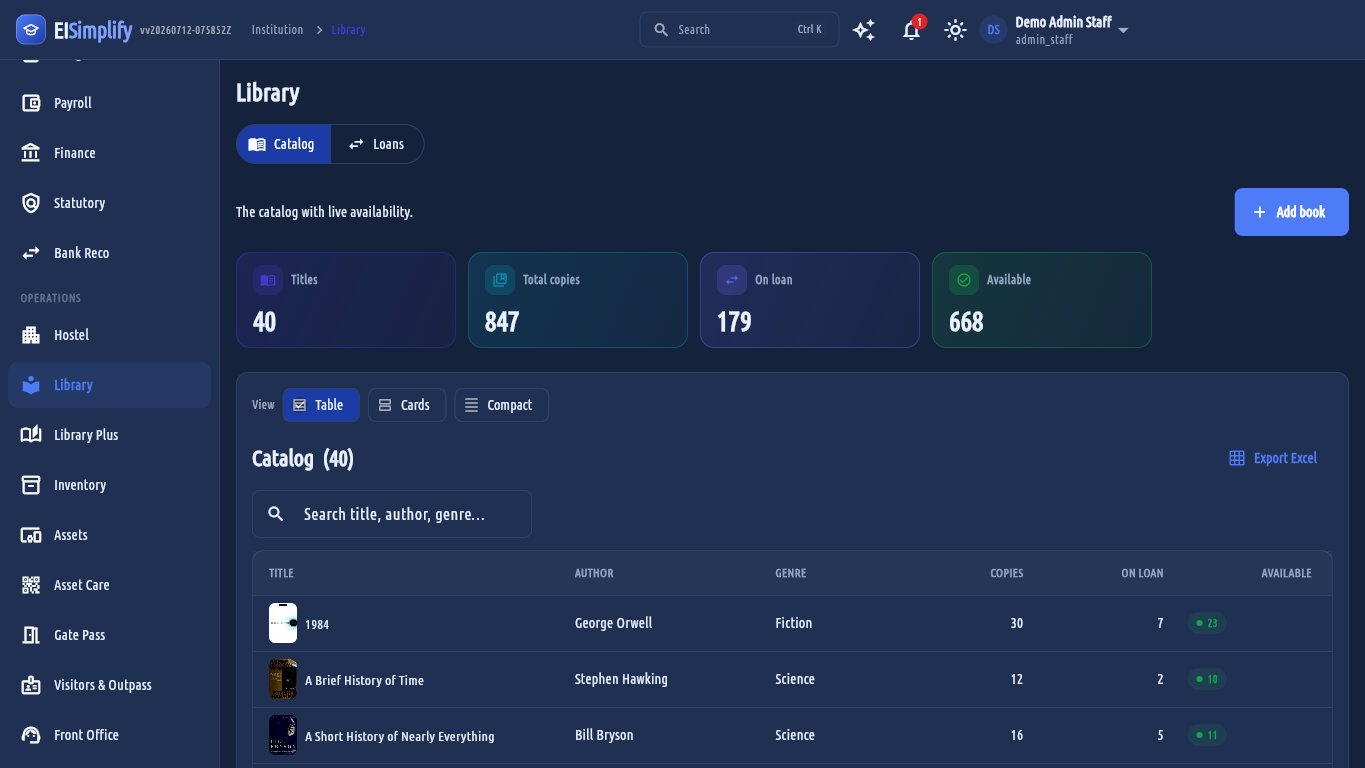
Task: Sort by the ON LOAN column header
Action: coord(1142,573)
